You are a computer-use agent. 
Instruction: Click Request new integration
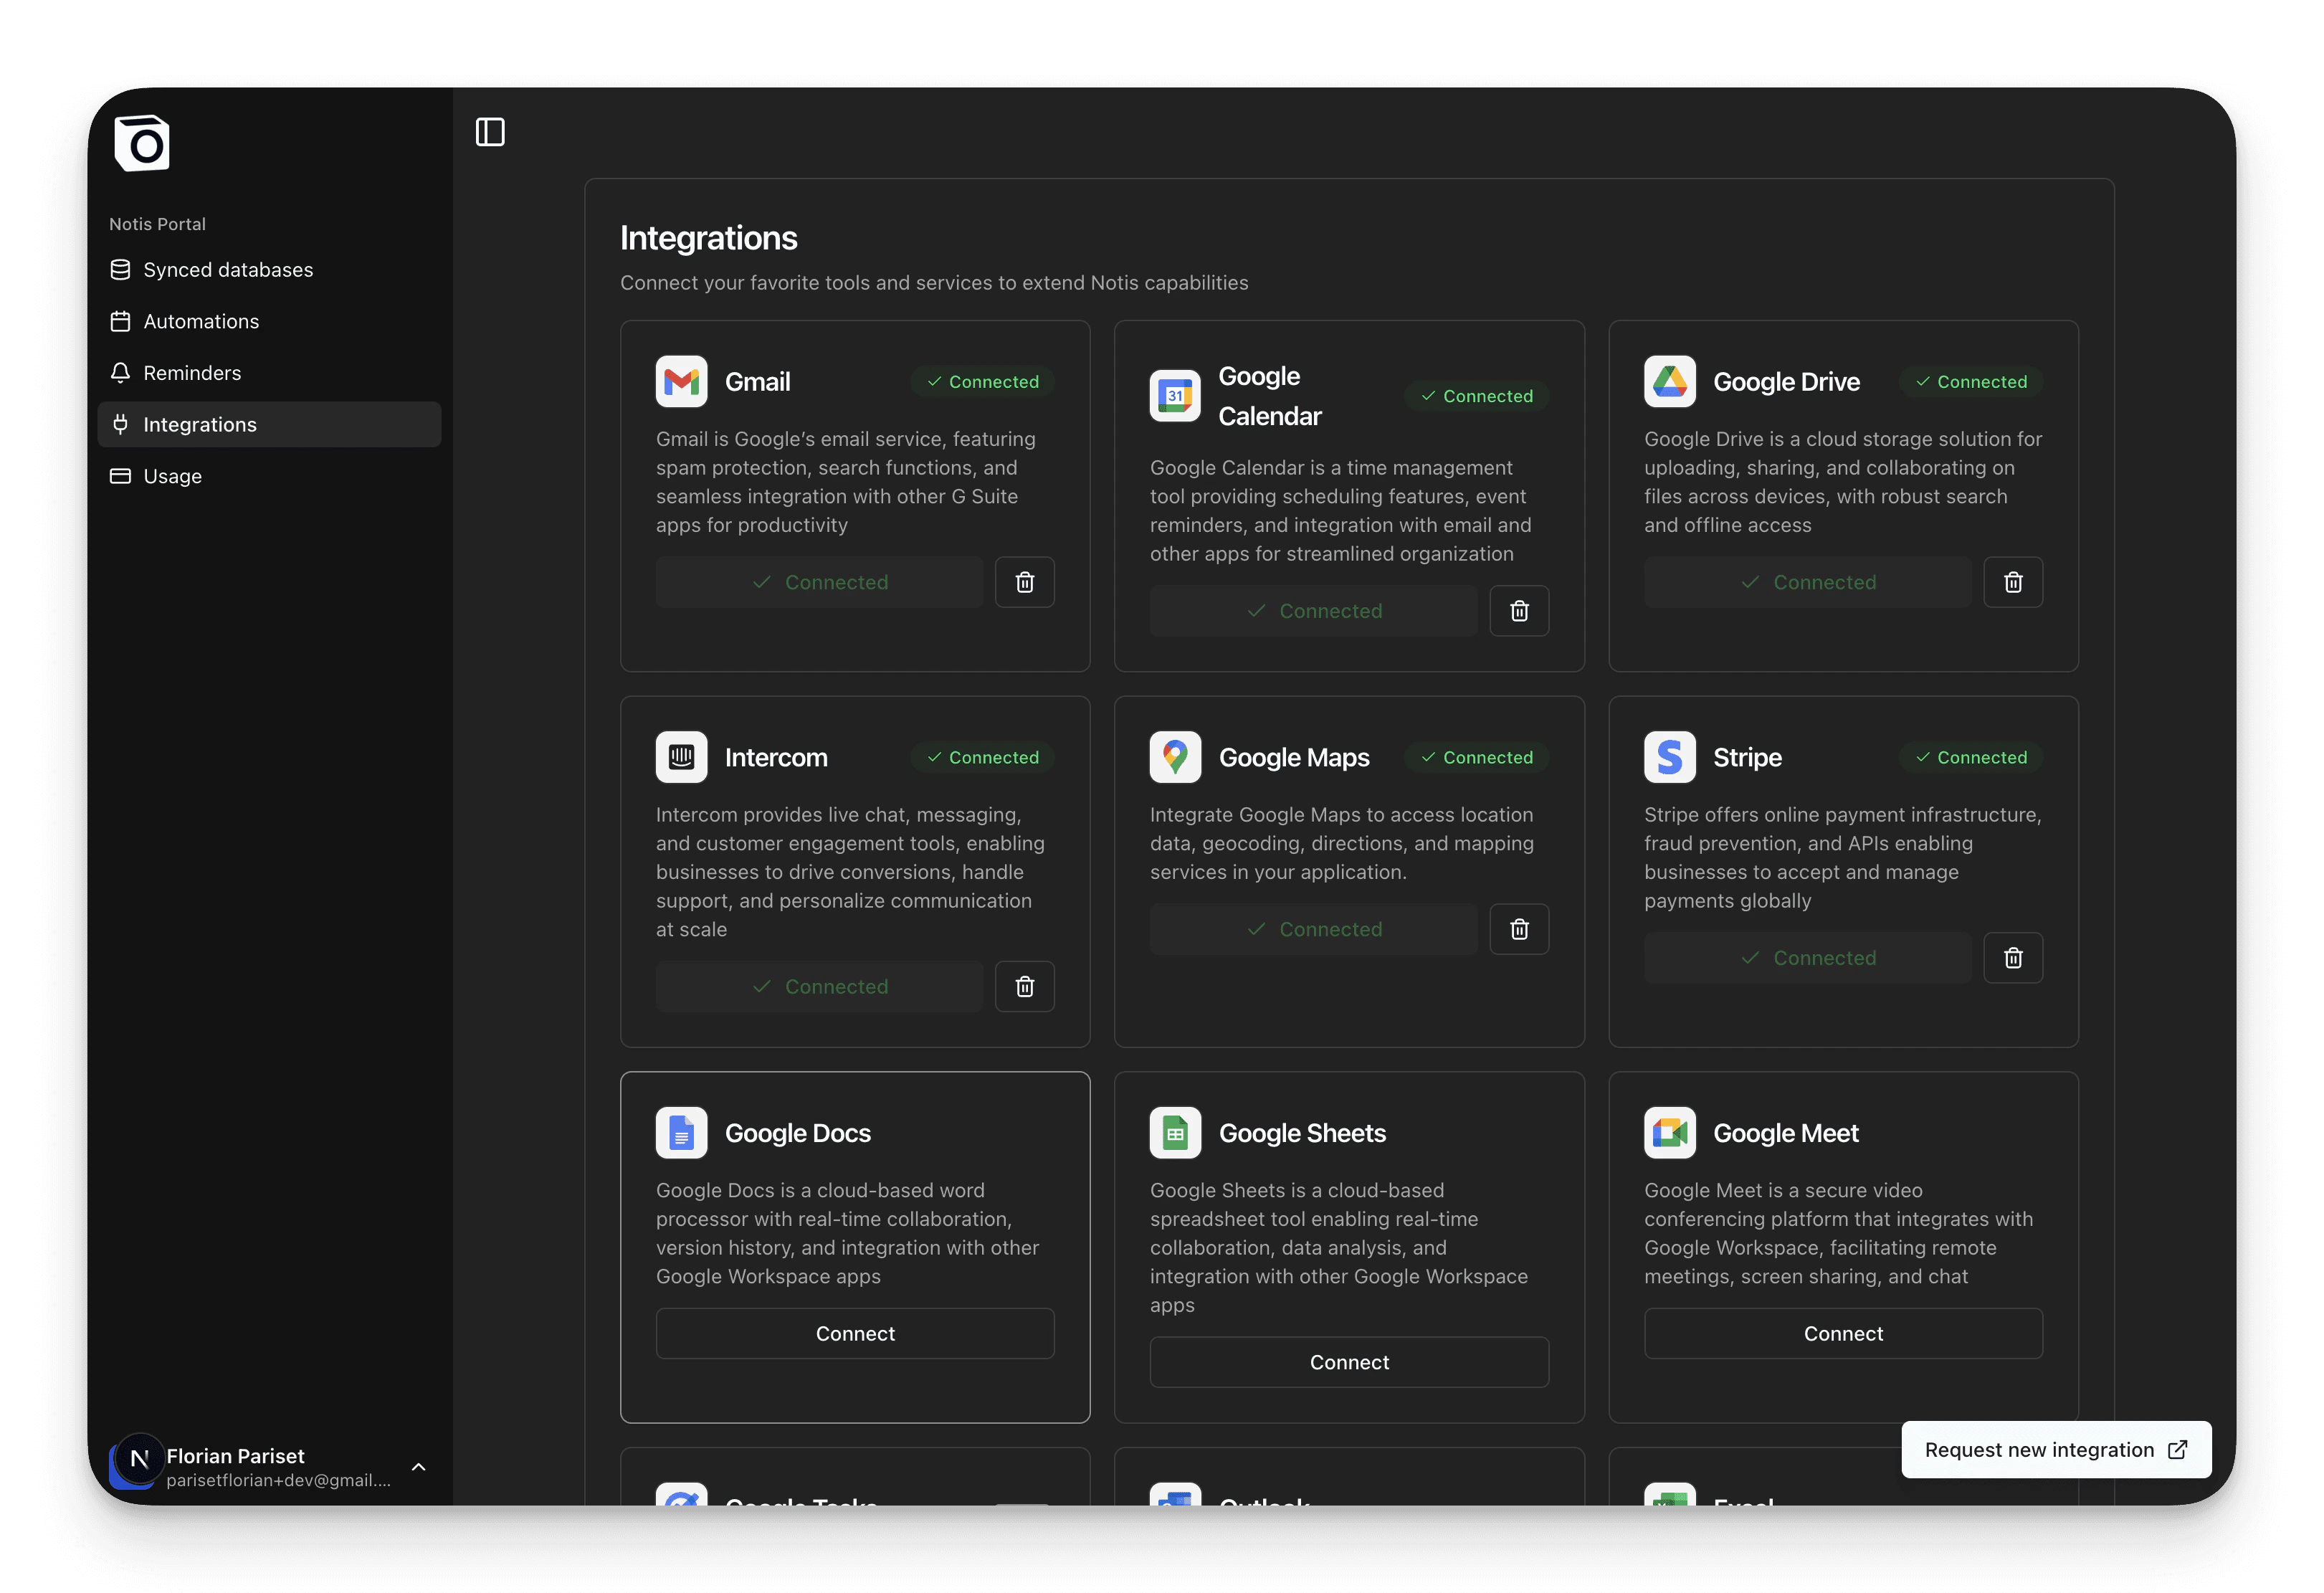coord(2054,1449)
